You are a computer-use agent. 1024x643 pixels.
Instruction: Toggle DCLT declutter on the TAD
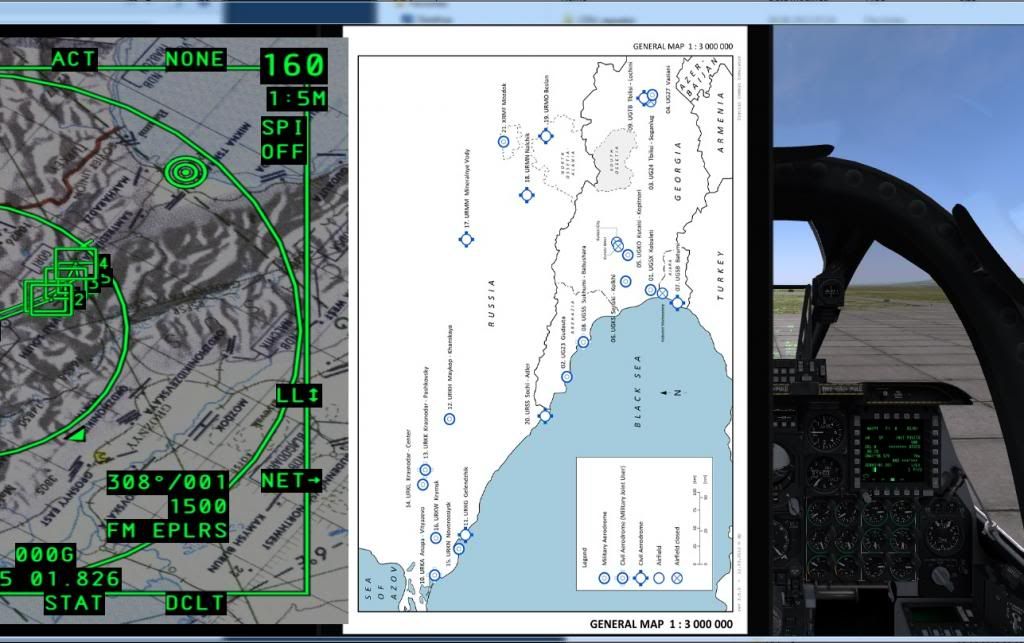(195, 603)
